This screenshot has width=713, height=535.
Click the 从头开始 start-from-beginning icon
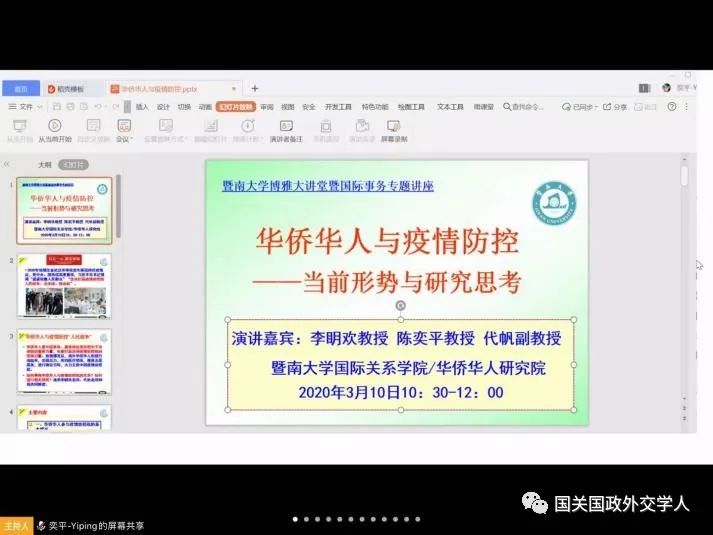pyautogui.click(x=20, y=125)
